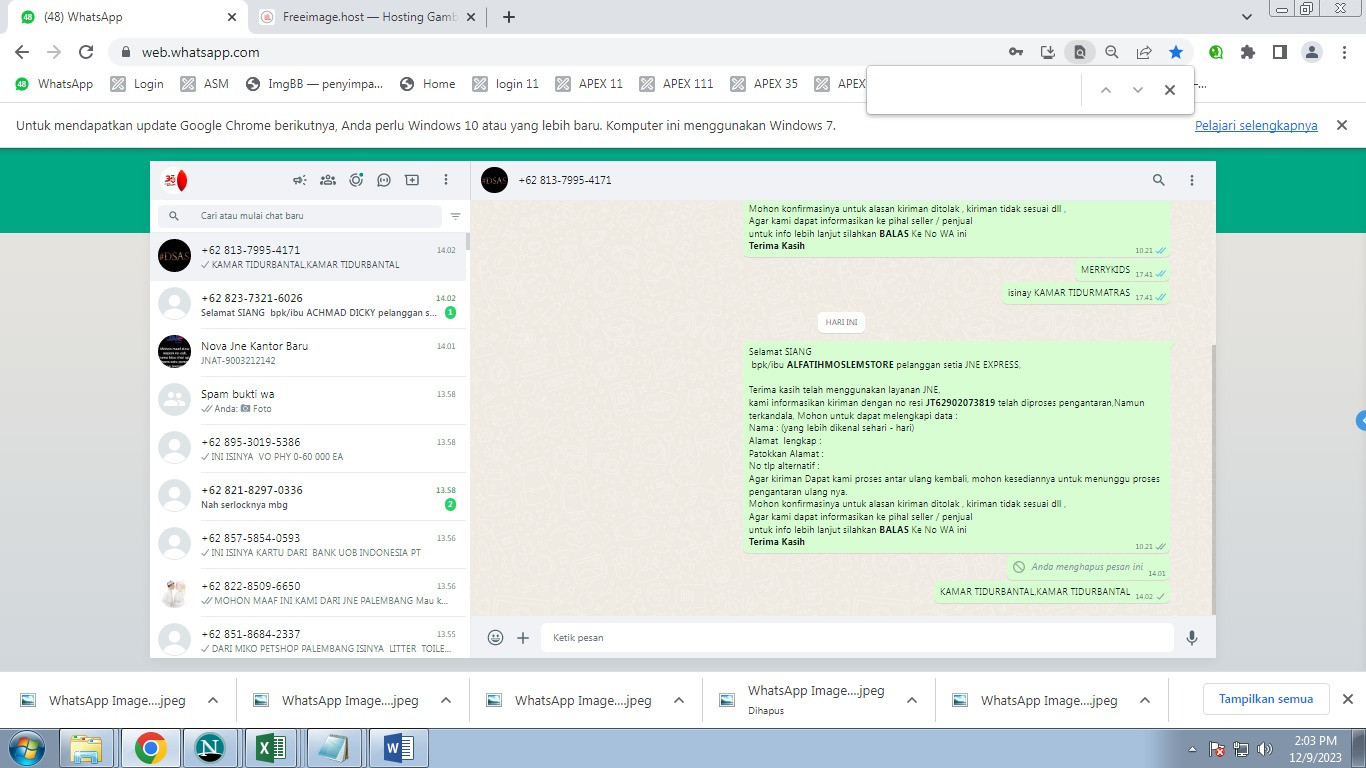Screen dimensions: 1366x768
Task: Open the 'ASM' bookmark
Action: pos(205,84)
